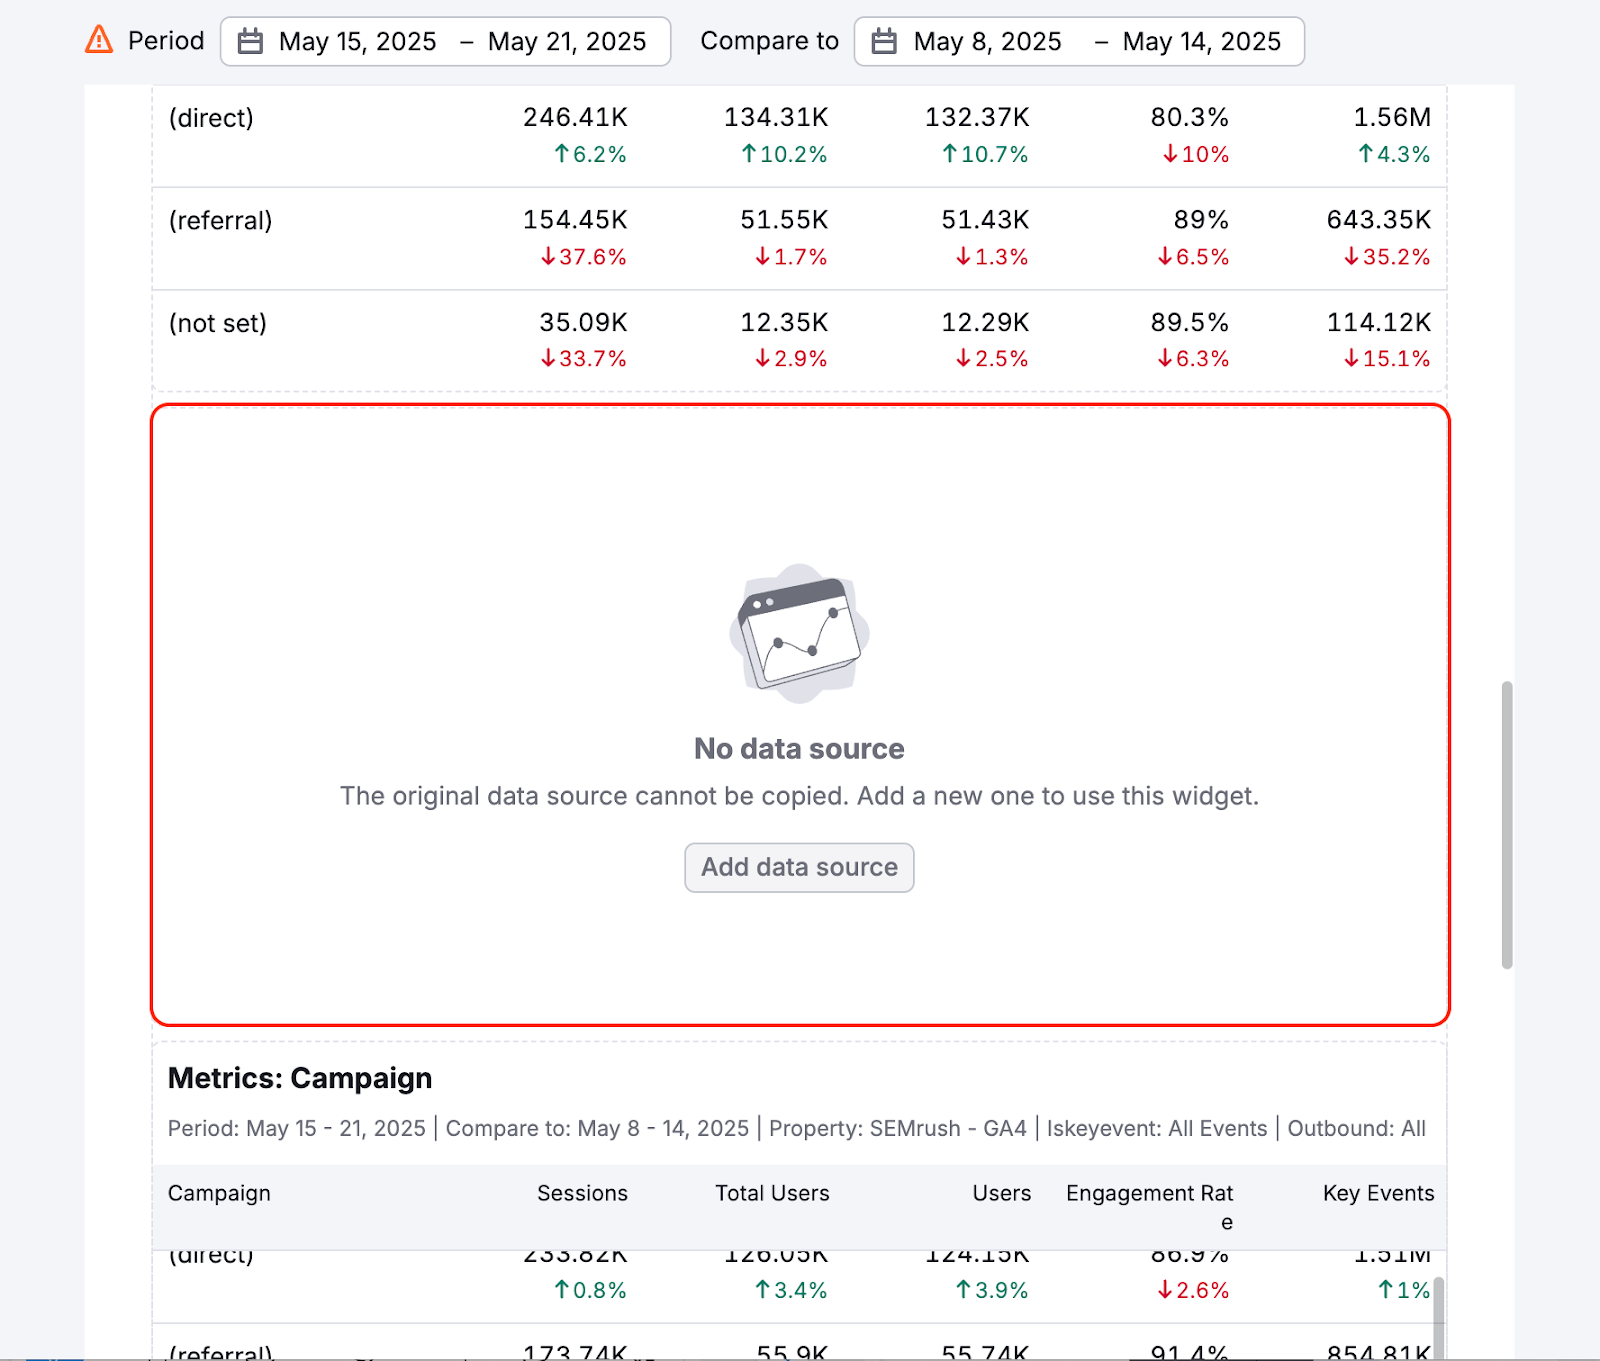This screenshot has width=1600, height=1361.
Task: Click the orange warning triangle icon
Action: coord(99,40)
